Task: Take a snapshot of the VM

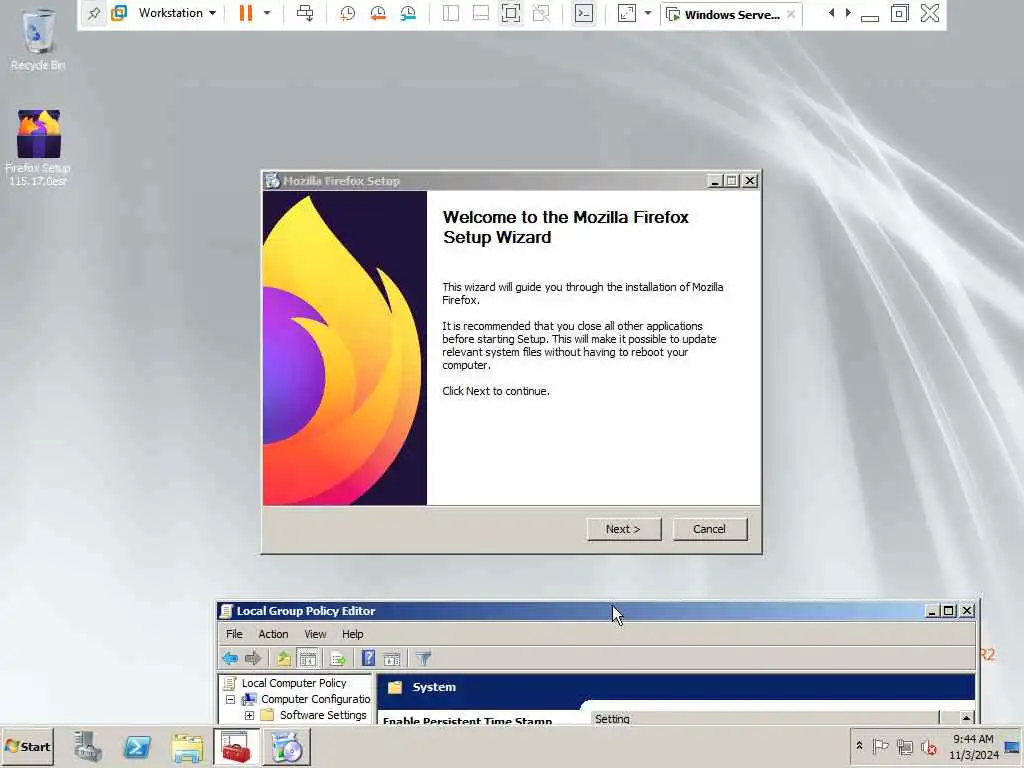Action: [x=347, y=13]
